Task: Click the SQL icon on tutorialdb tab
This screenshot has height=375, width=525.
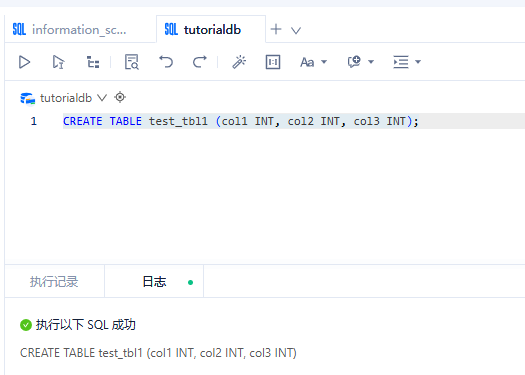Action: (x=171, y=29)
